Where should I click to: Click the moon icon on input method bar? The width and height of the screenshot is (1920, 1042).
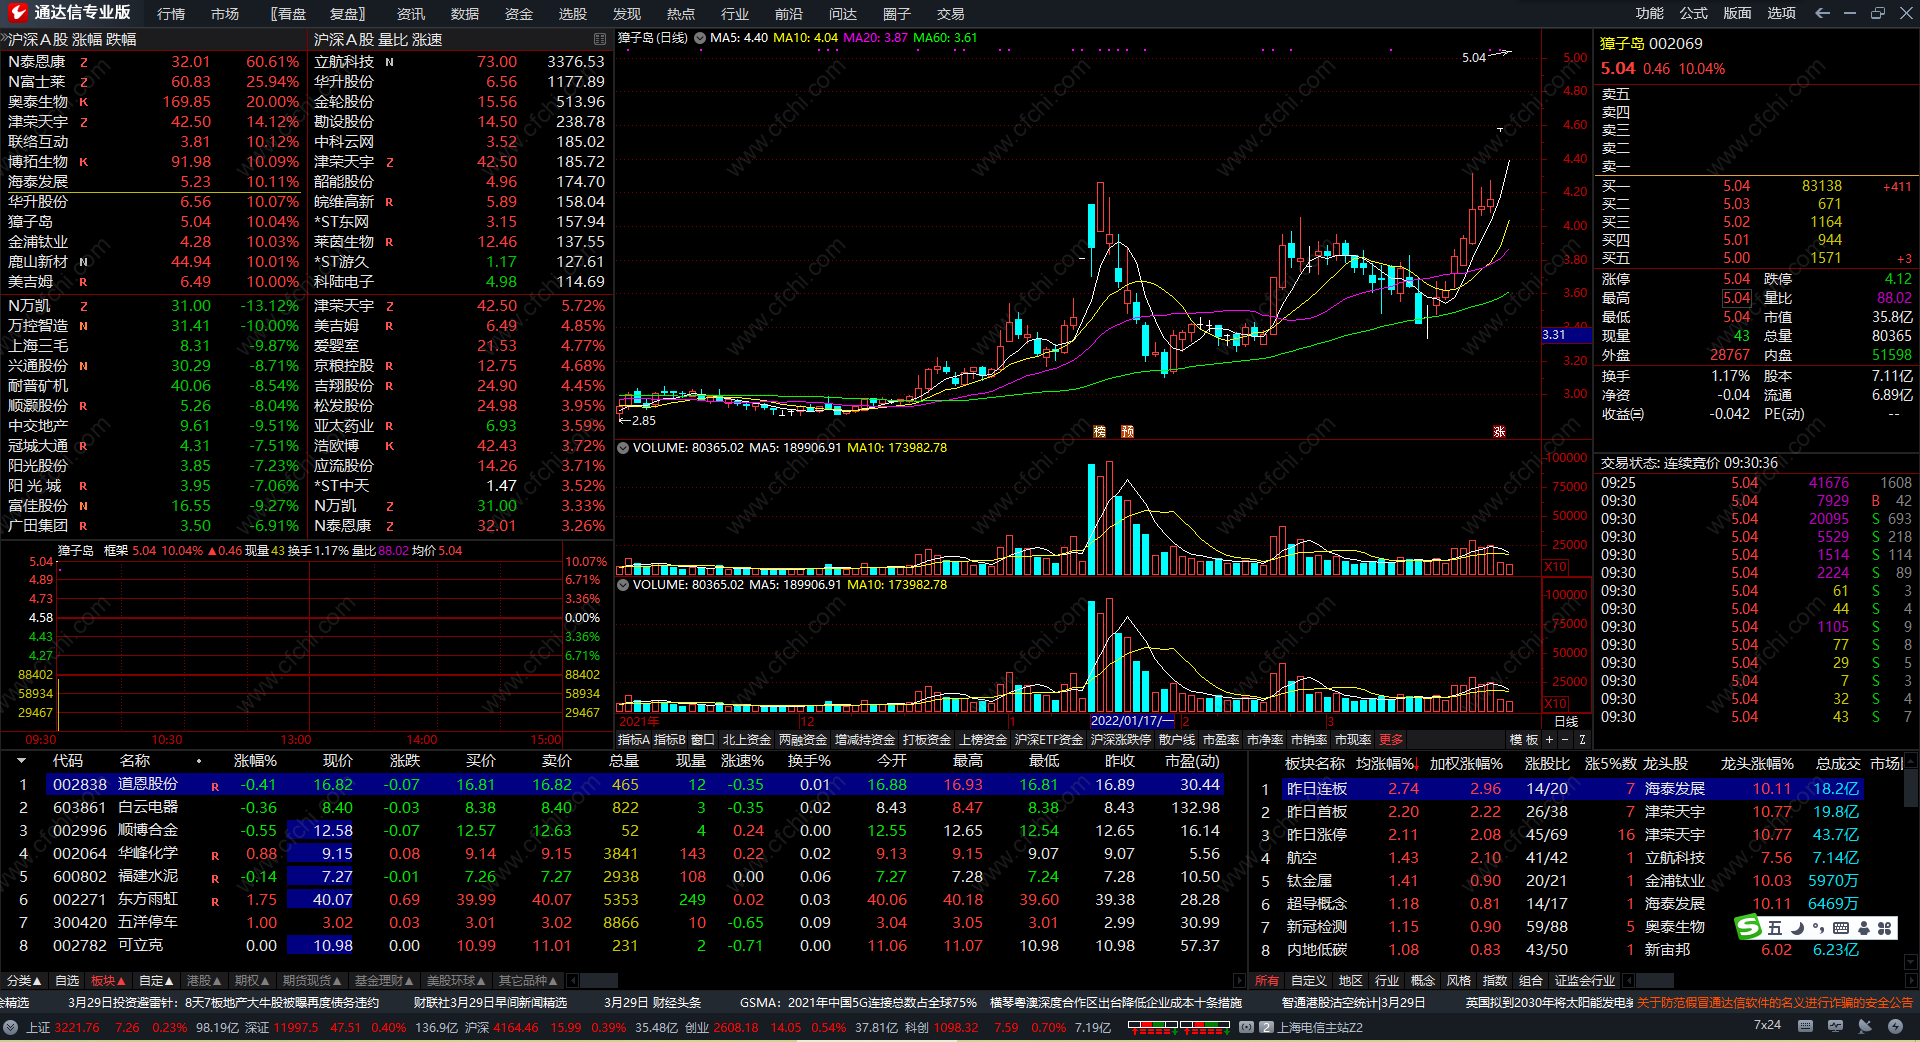pos(1797,928)
